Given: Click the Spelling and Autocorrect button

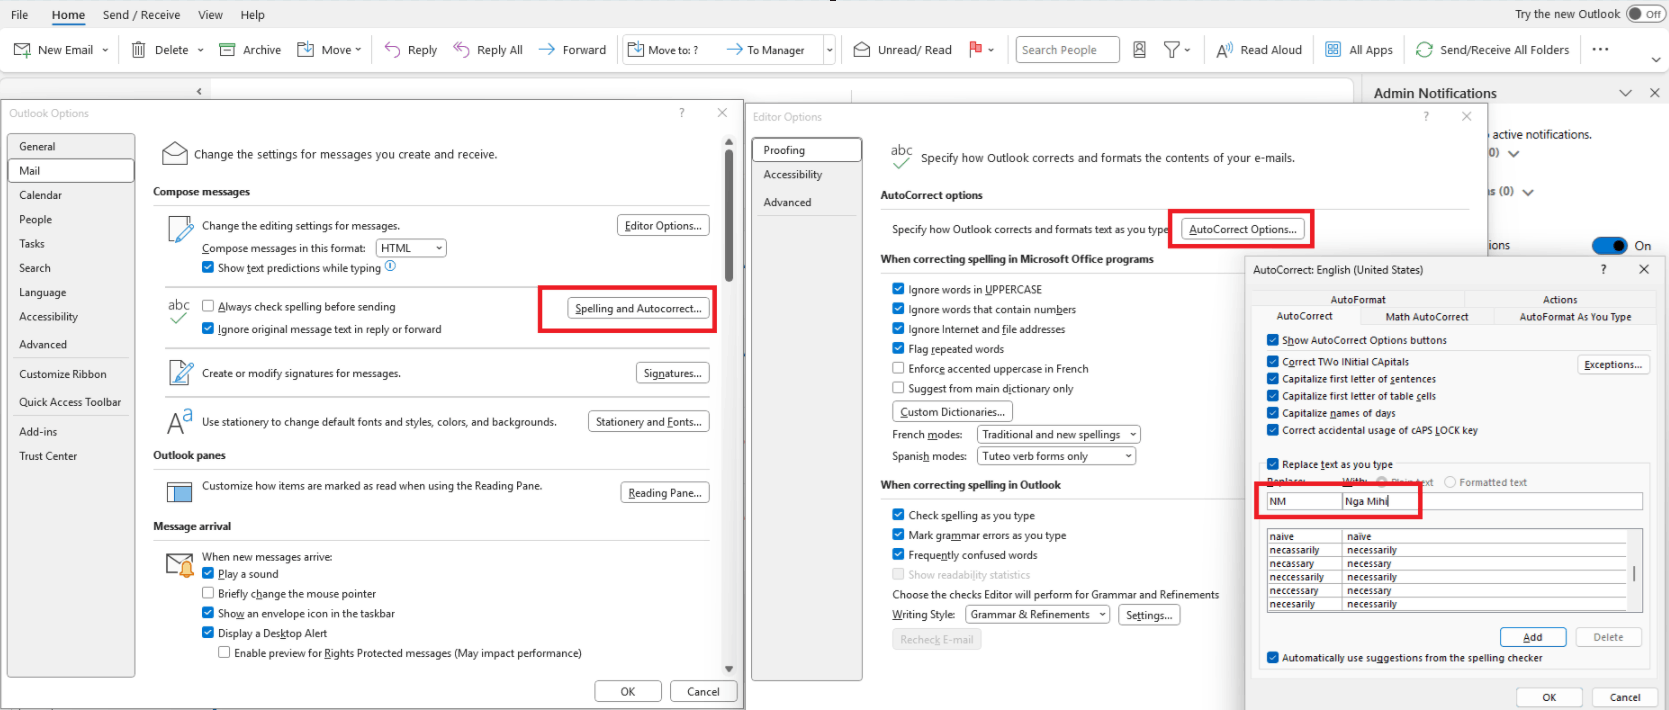Looking at the screenshot, I should 638,308.
